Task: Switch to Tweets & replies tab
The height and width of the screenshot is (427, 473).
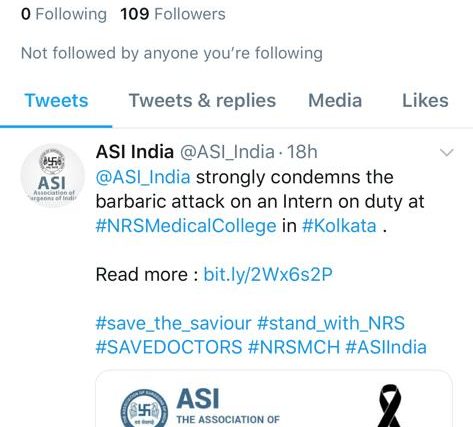Action: pyautogui.click(x=202, y=101)
